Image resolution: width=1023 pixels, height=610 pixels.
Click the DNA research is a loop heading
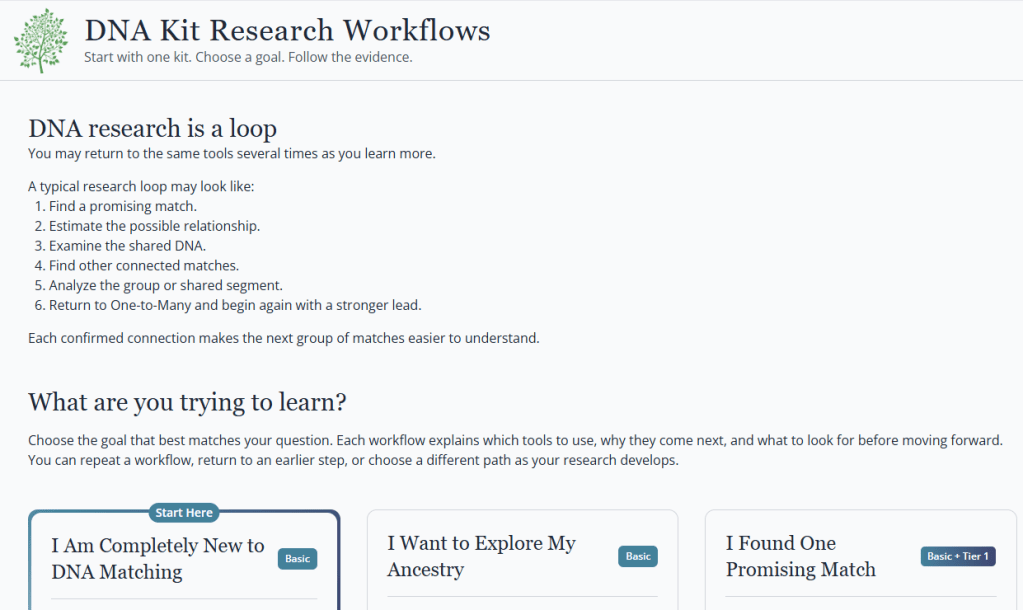coord(152,128)
